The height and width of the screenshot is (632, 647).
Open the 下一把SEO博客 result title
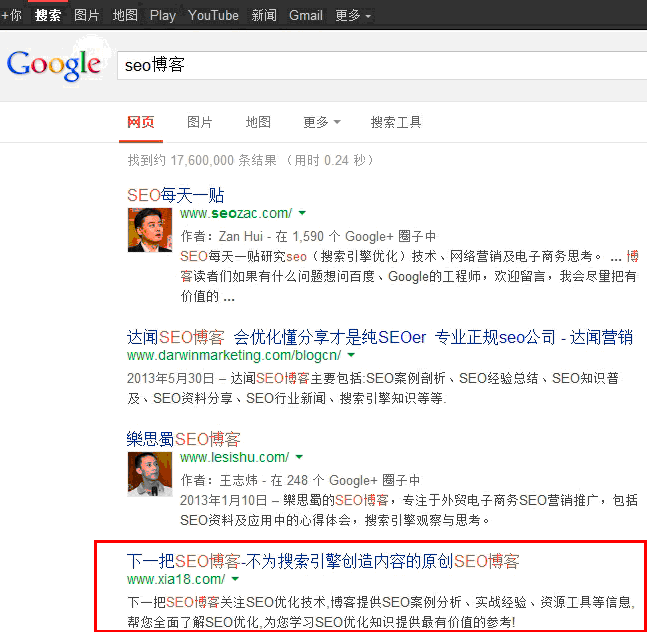pos(323,561)
